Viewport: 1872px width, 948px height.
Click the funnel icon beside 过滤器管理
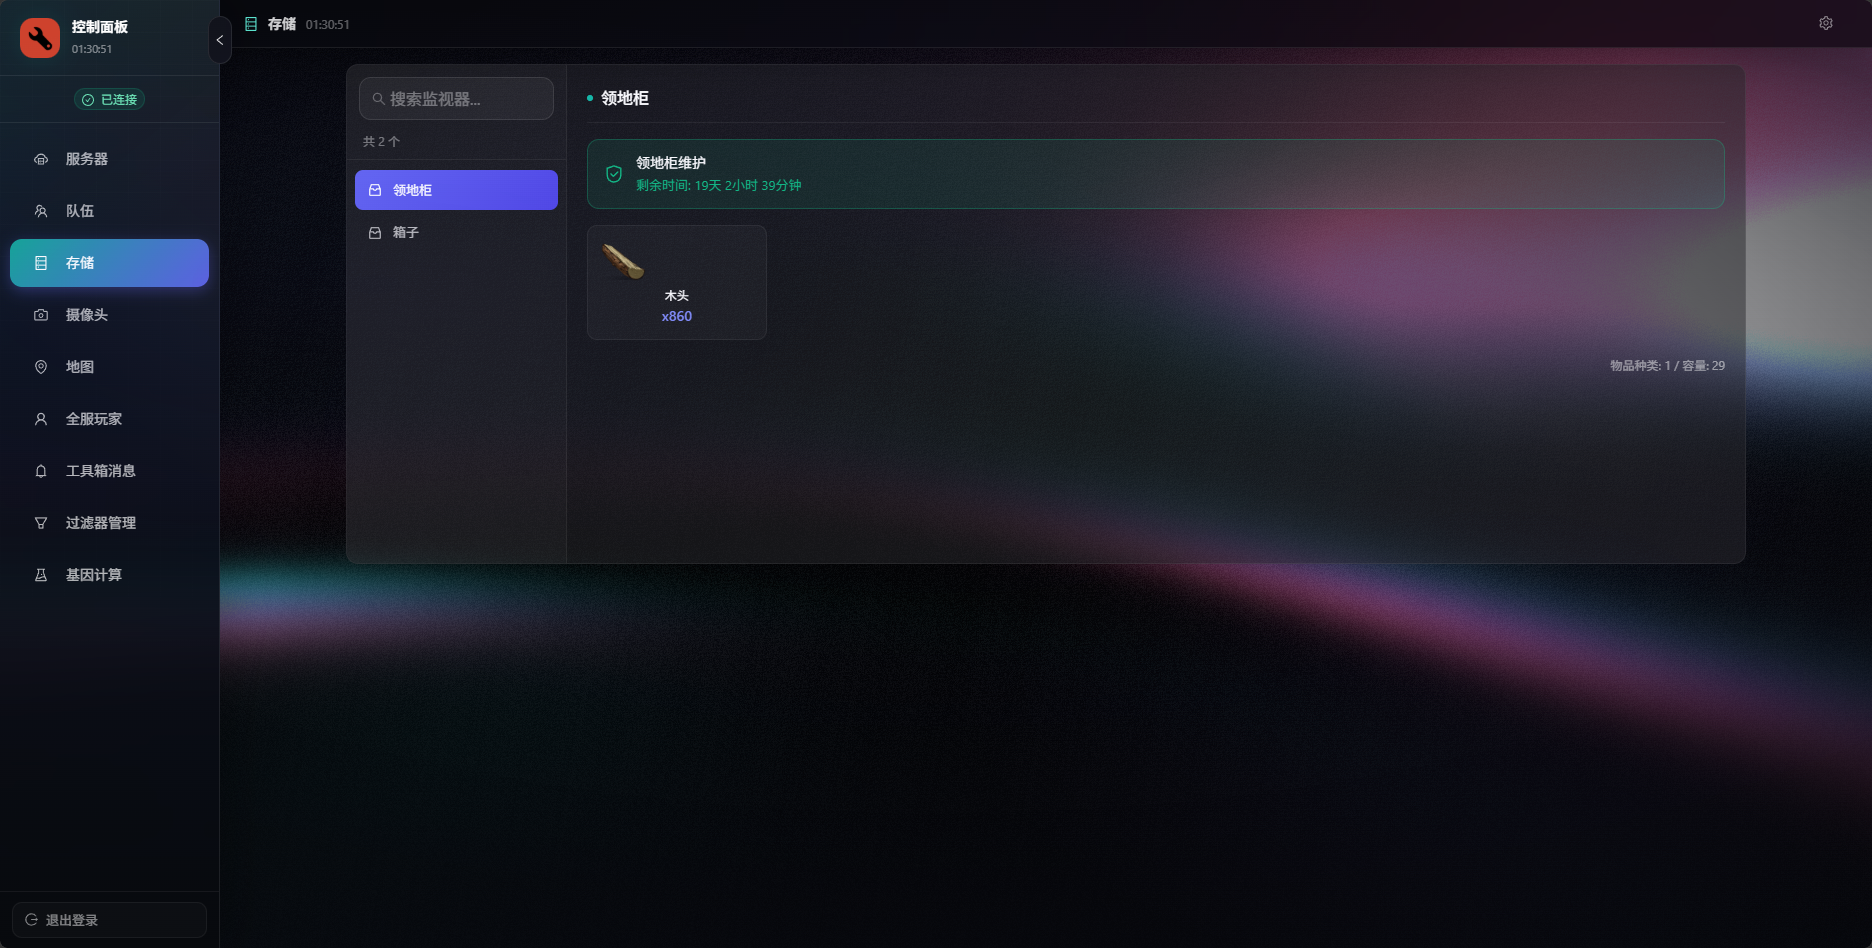pos(41,523)
